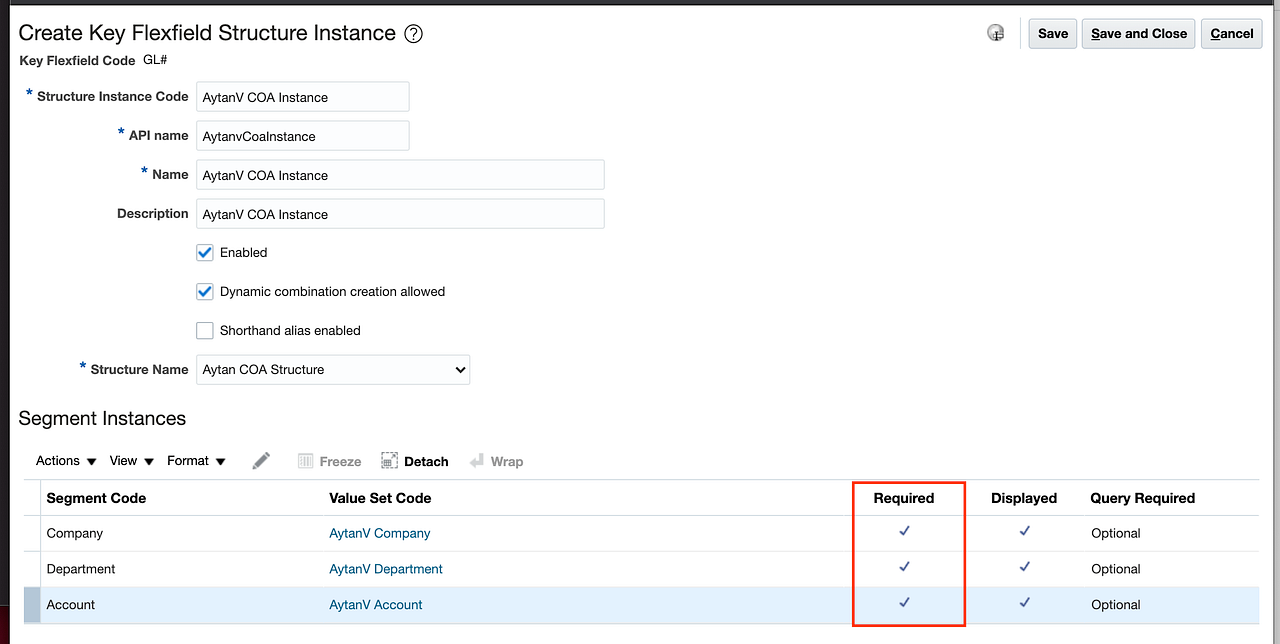1280x644 pixels.
Task: Uncheck Dynamic combination creation allowed
Action: (204, 291)
